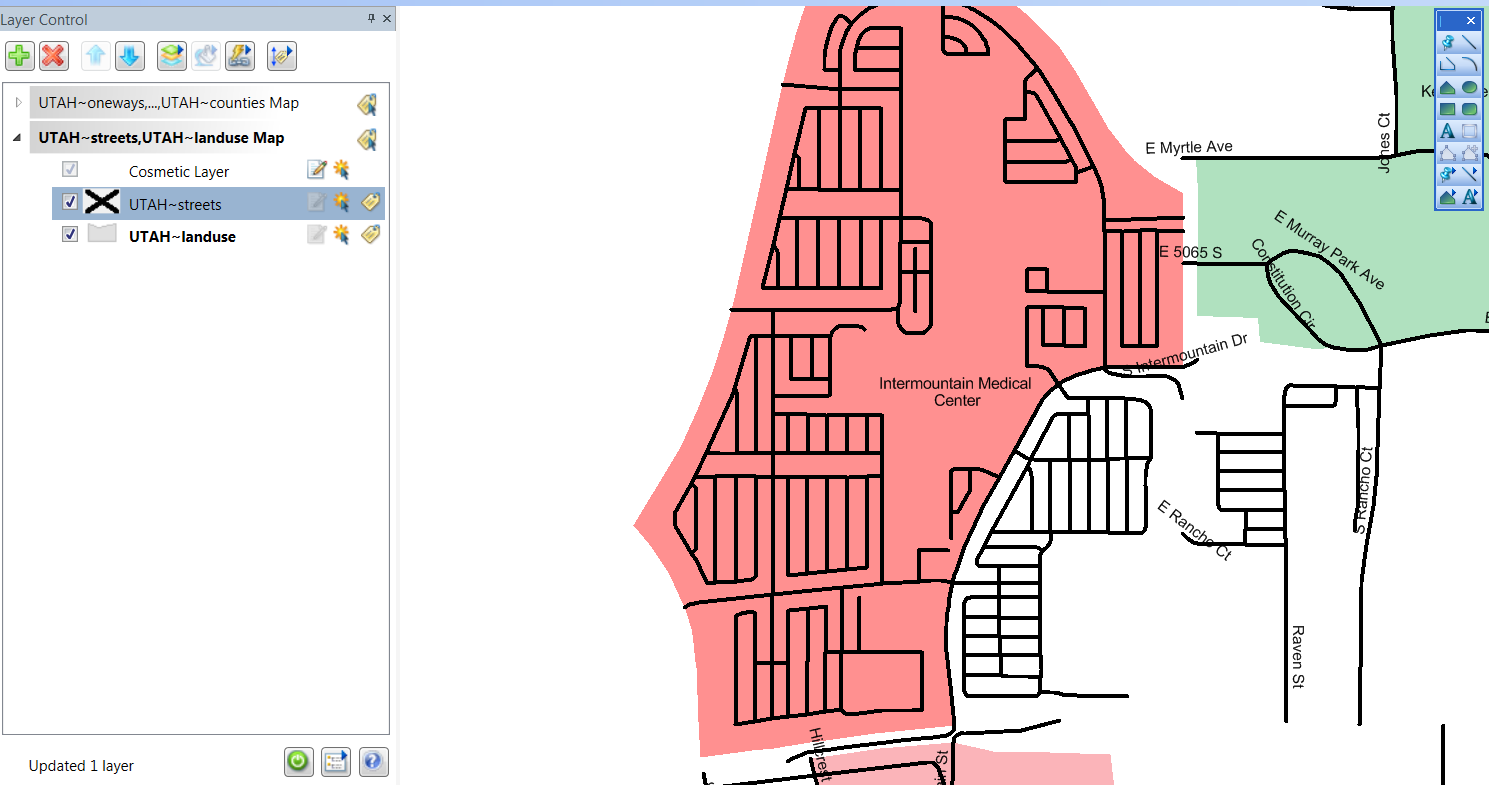This screenshot has height=785, width=1489.
Task: Choose the Line tool in drawing toolbar
Action: pyautogui.click(x=1469, y=43)
